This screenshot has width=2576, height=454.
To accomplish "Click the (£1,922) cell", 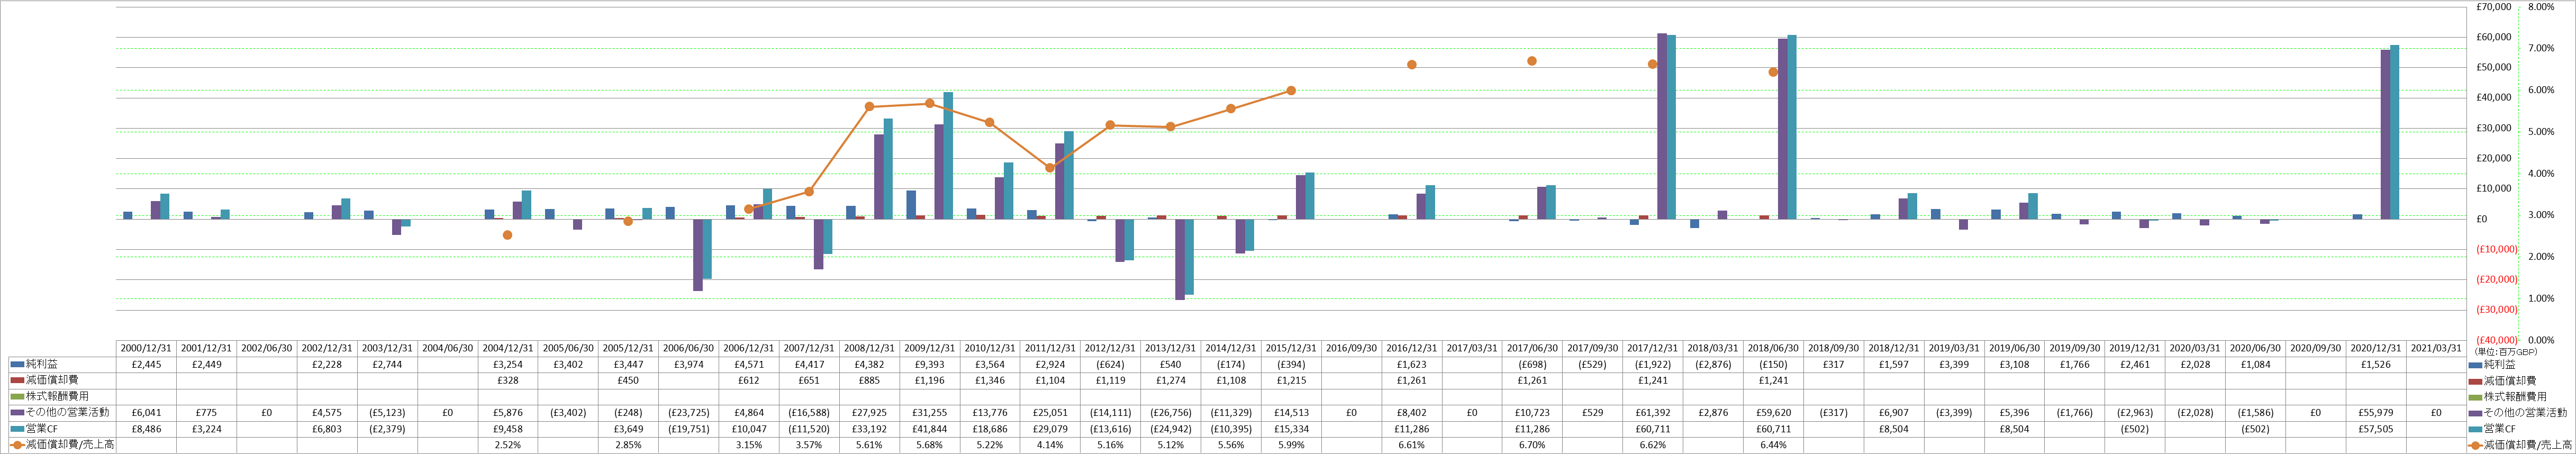I will point(1652,365).
